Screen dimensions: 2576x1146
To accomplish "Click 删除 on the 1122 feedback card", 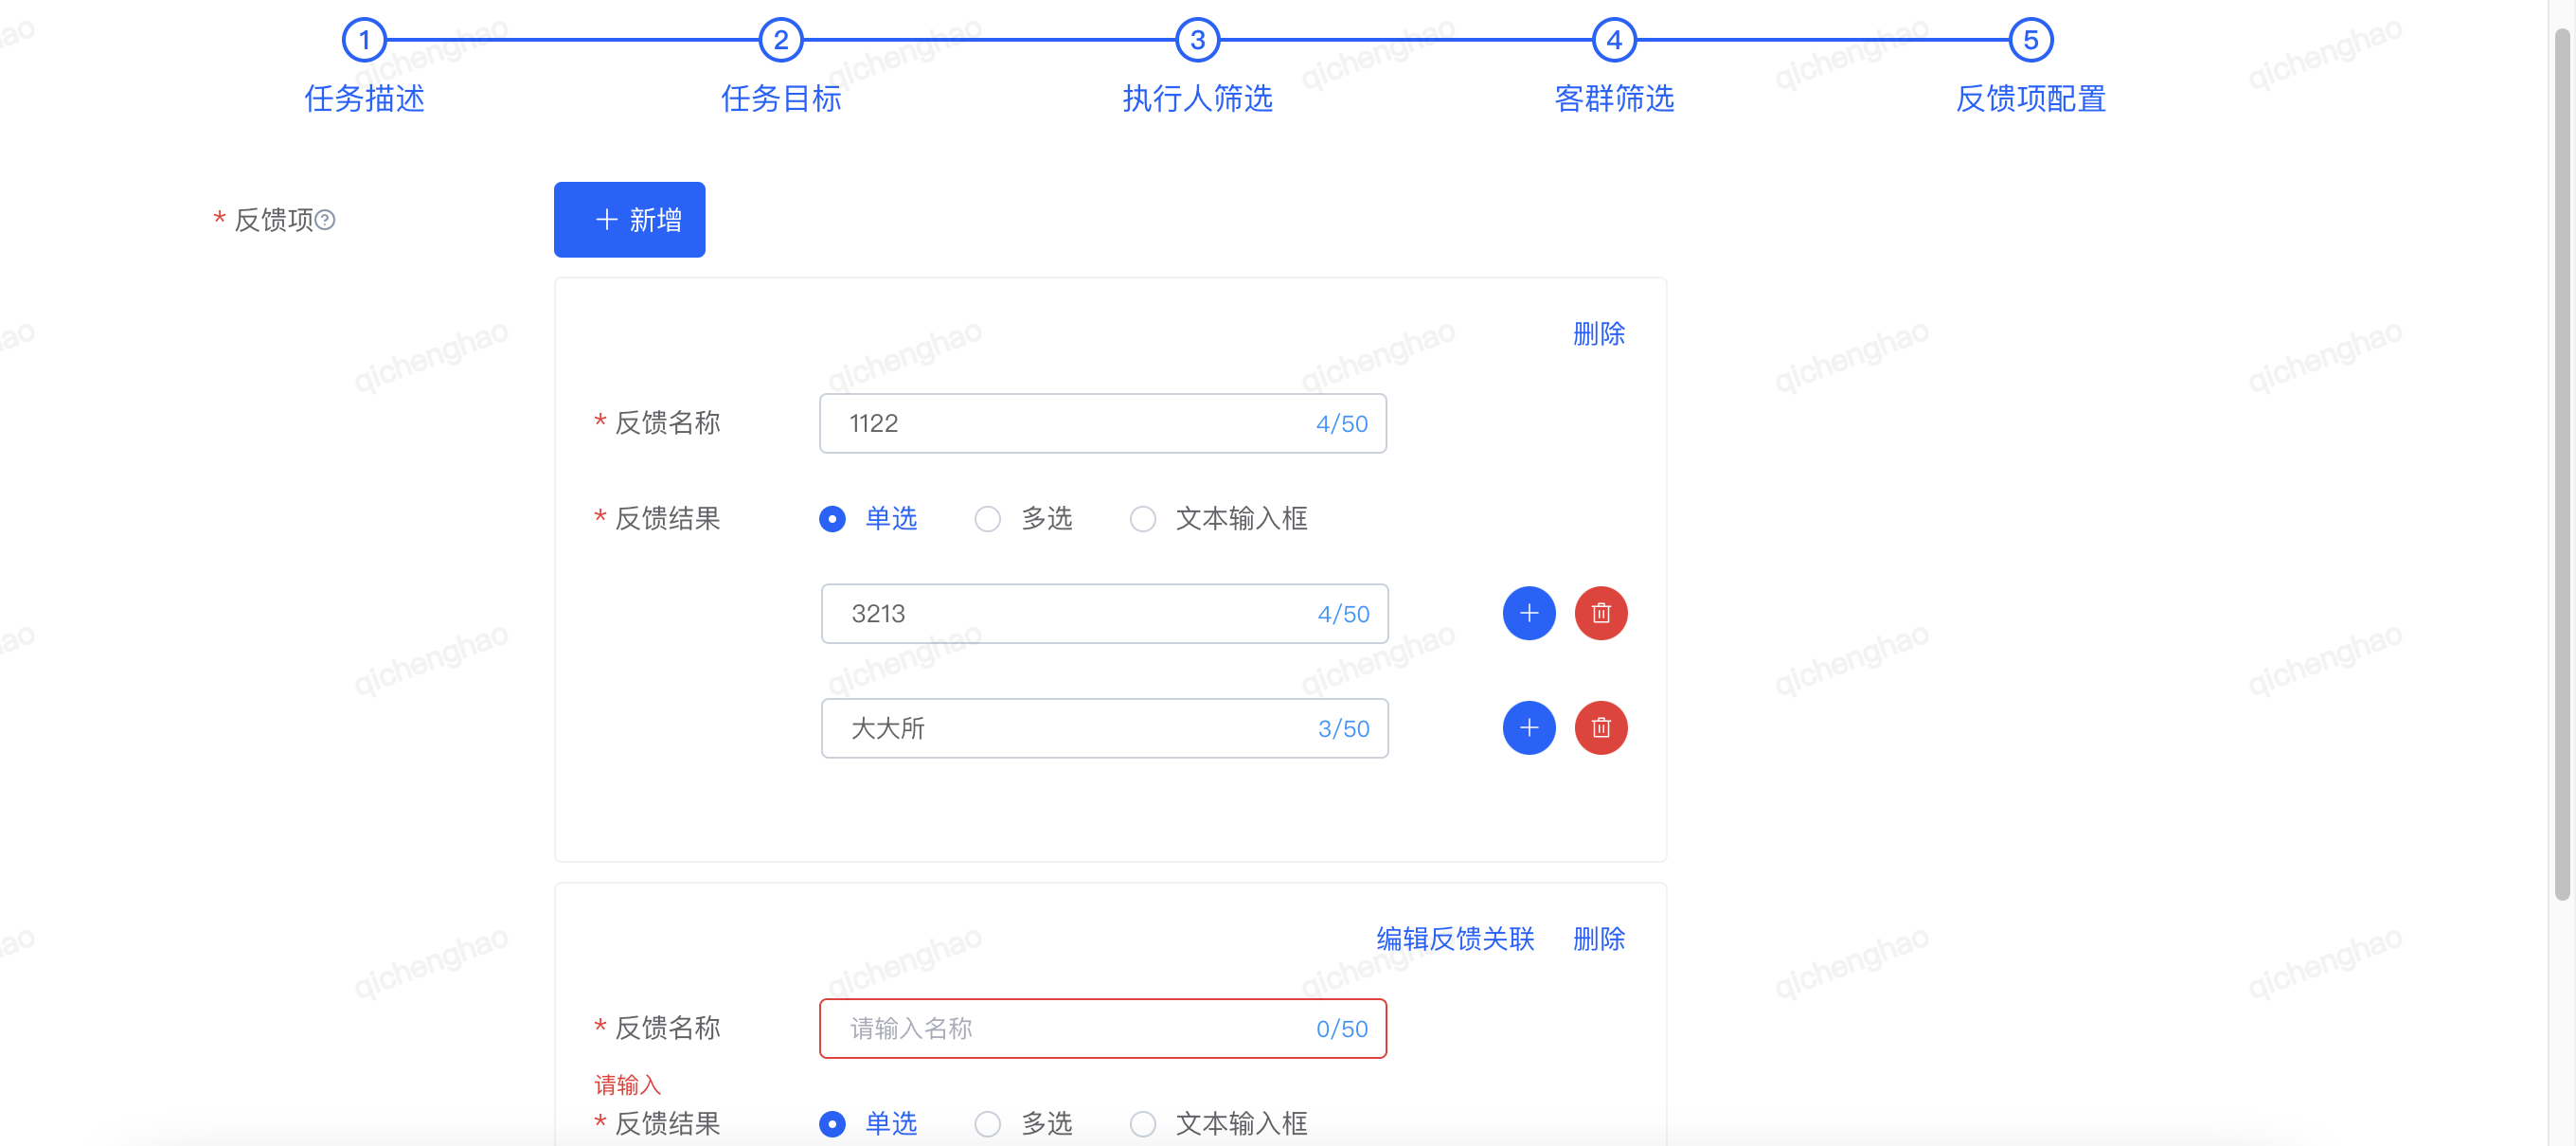I will tap(1598, 334).
